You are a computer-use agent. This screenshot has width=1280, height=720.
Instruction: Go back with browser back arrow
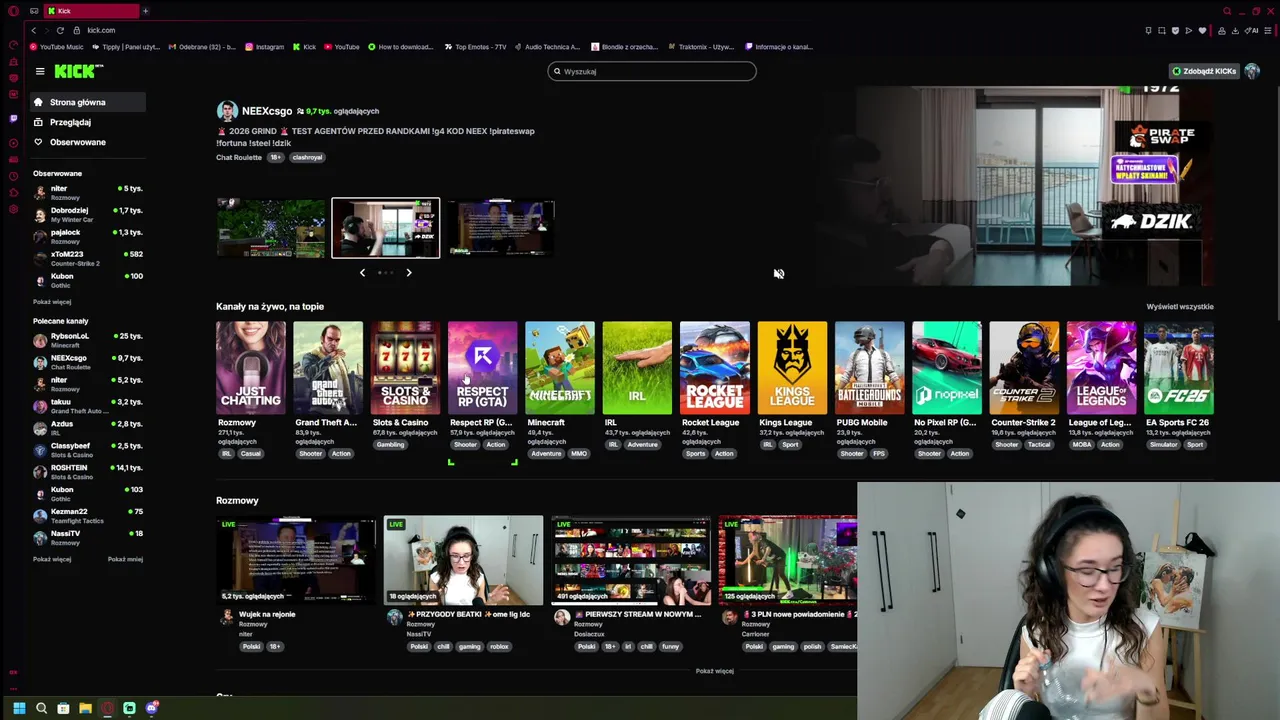point(33,30)
